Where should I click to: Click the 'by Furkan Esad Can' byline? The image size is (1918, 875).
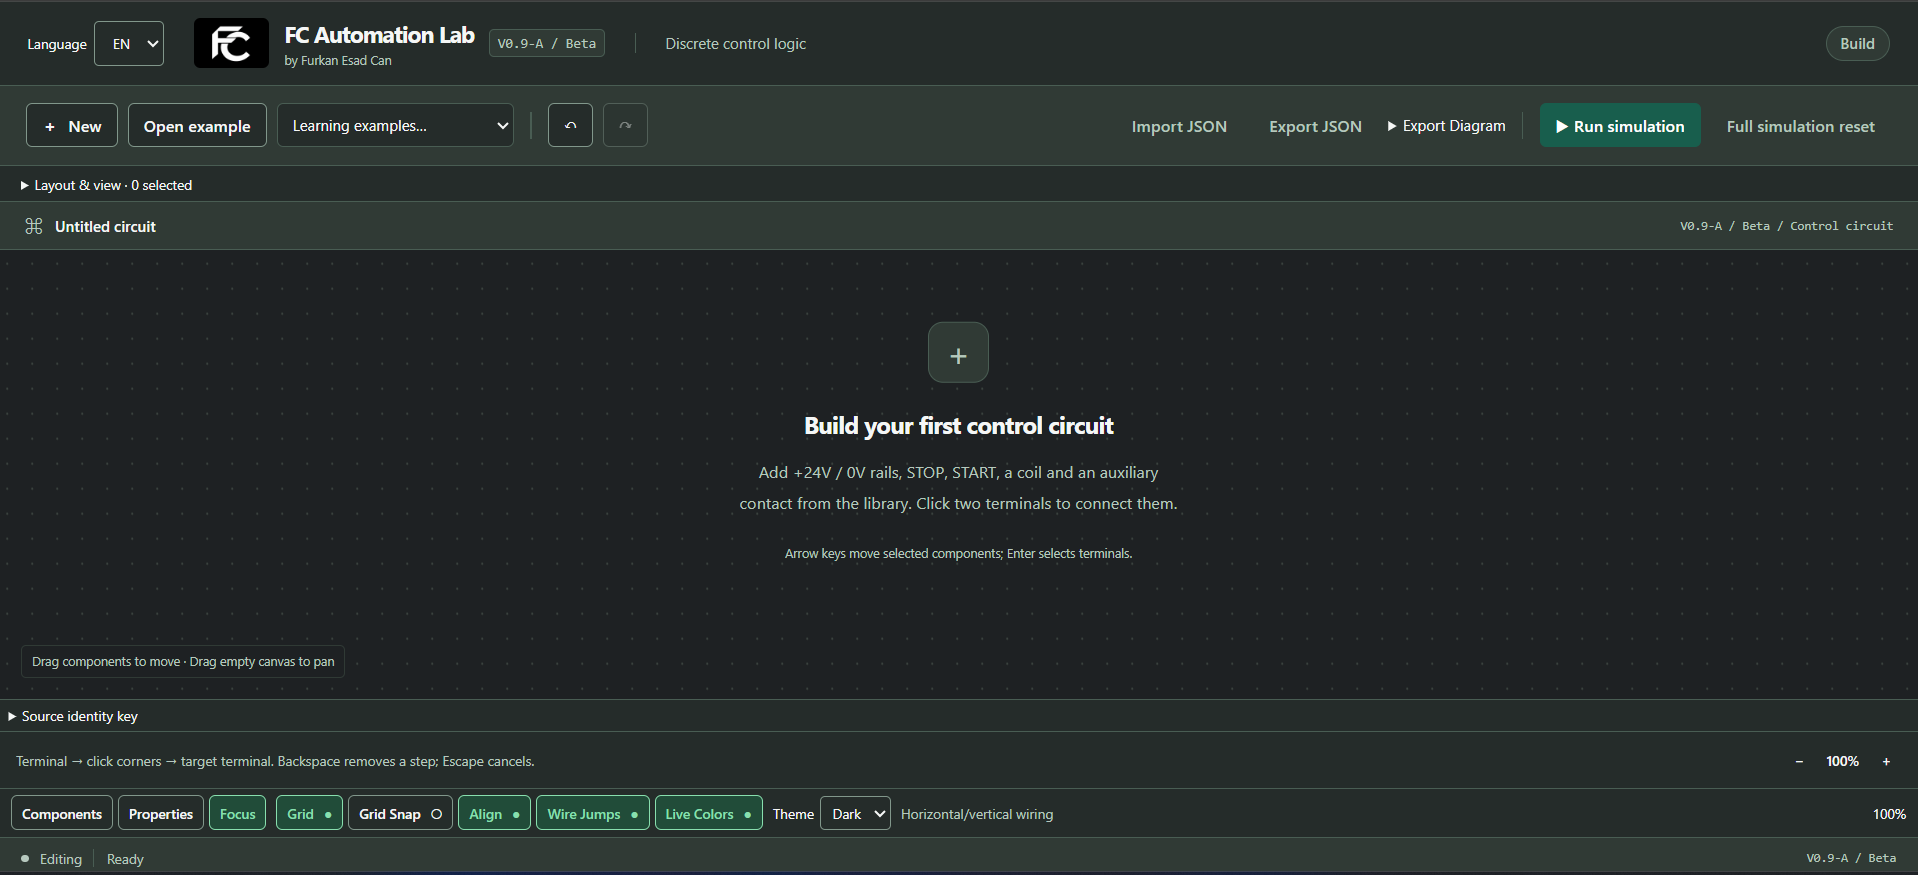338,60
